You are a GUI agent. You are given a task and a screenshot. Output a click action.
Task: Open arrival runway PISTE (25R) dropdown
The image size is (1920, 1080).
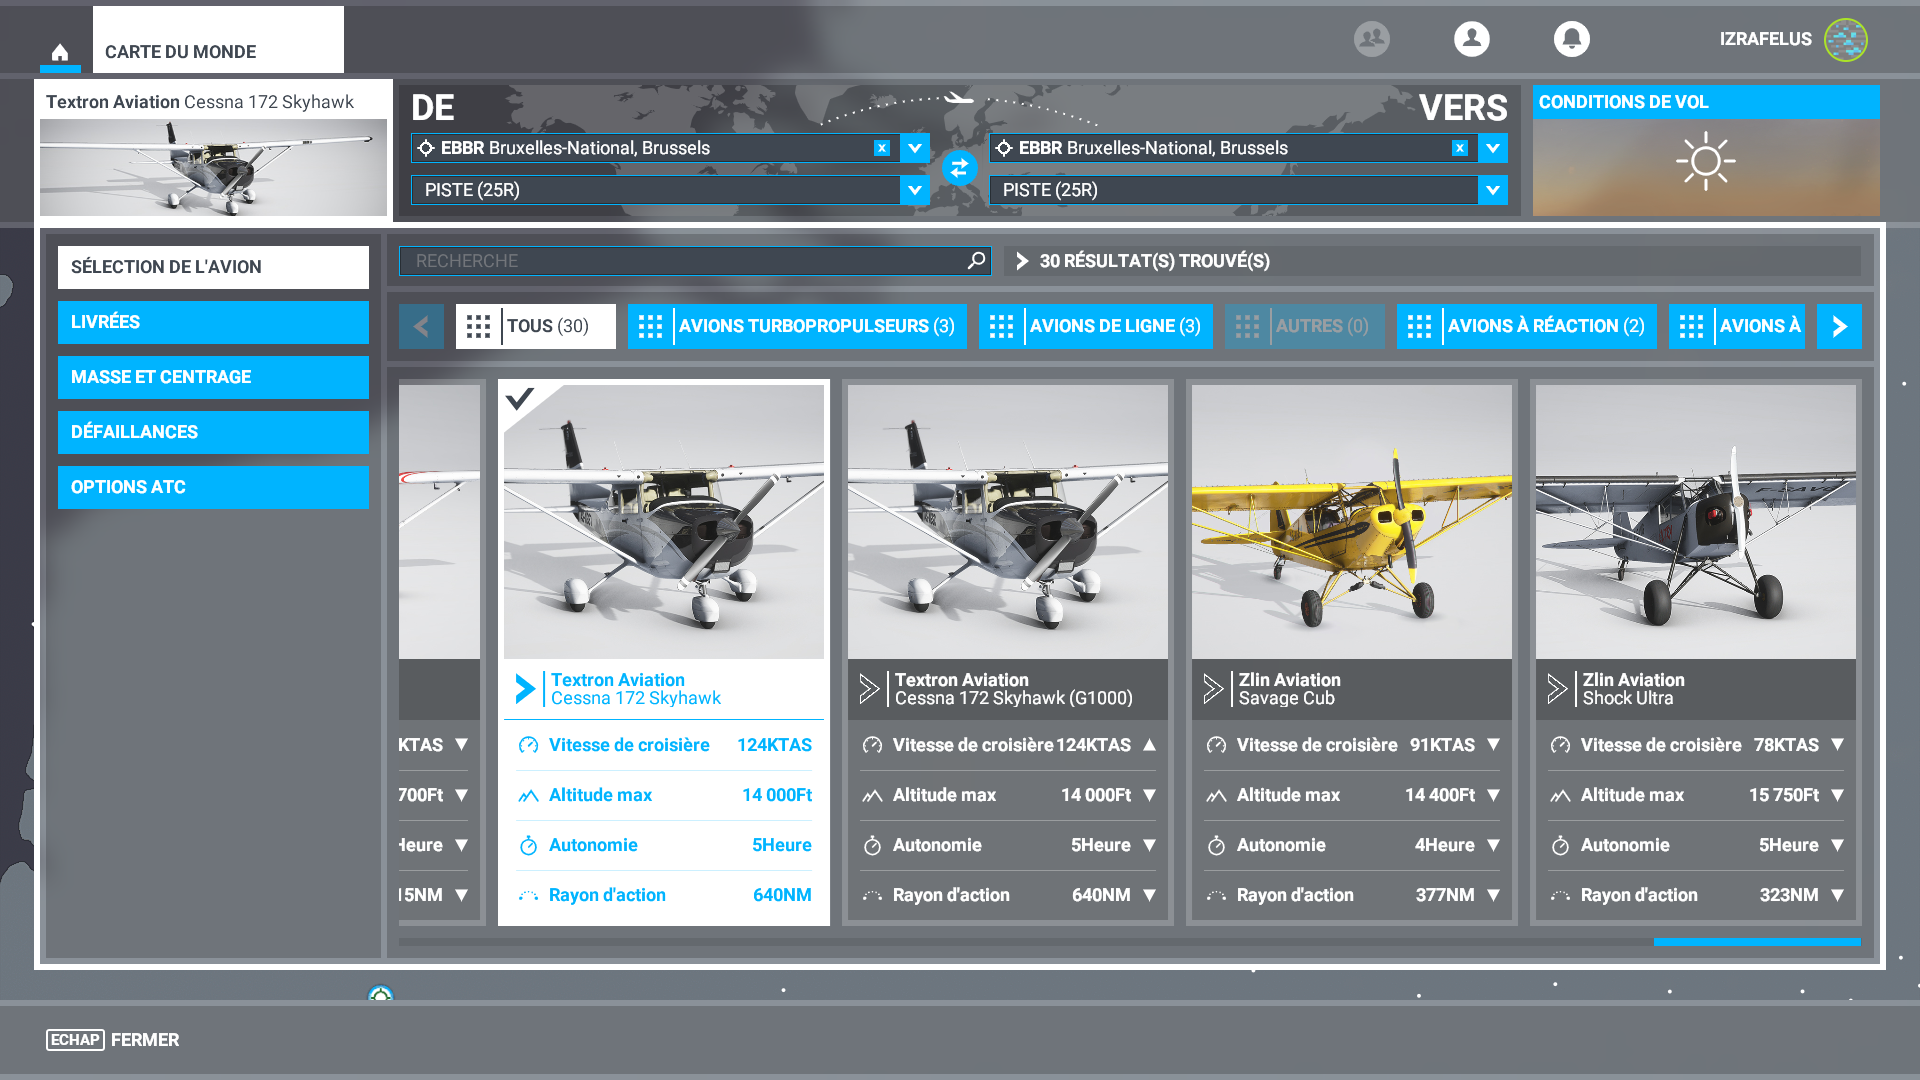tap(1492, 190)
